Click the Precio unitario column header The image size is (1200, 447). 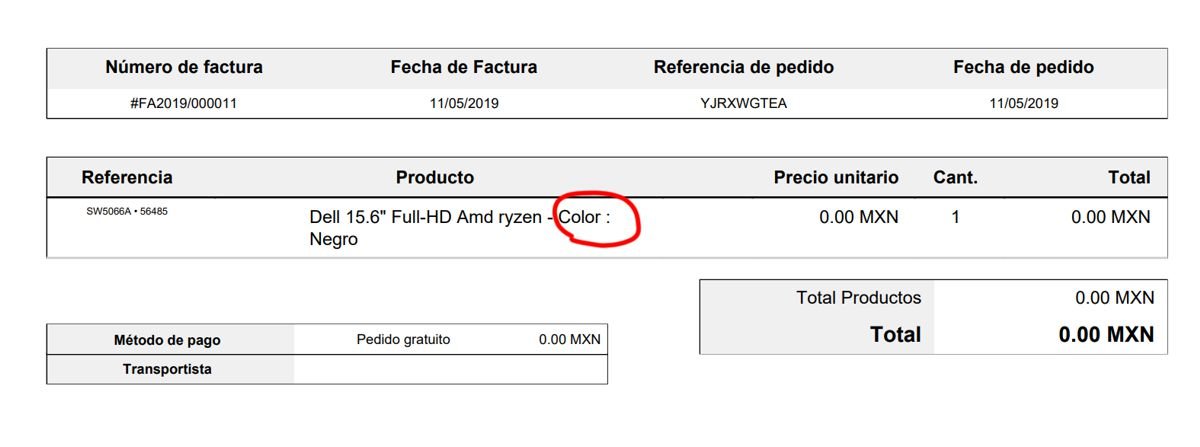point(836,178)
